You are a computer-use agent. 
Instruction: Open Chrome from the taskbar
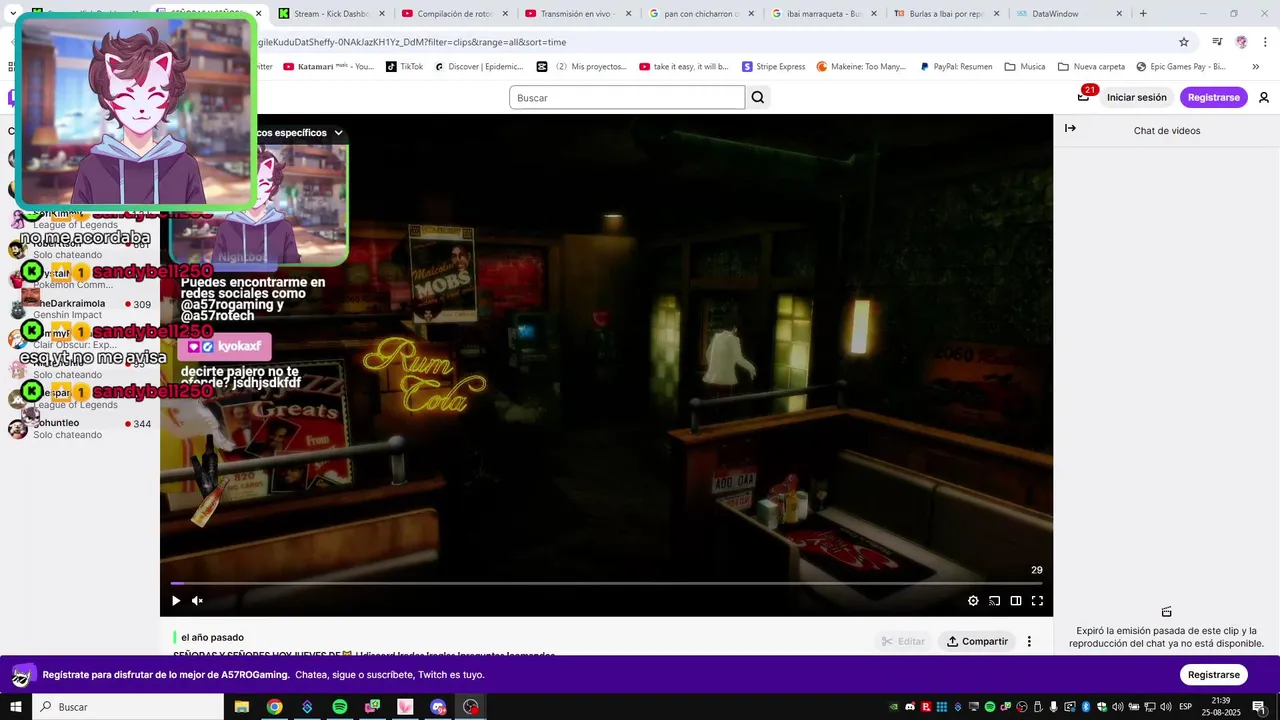coord(274,707)
